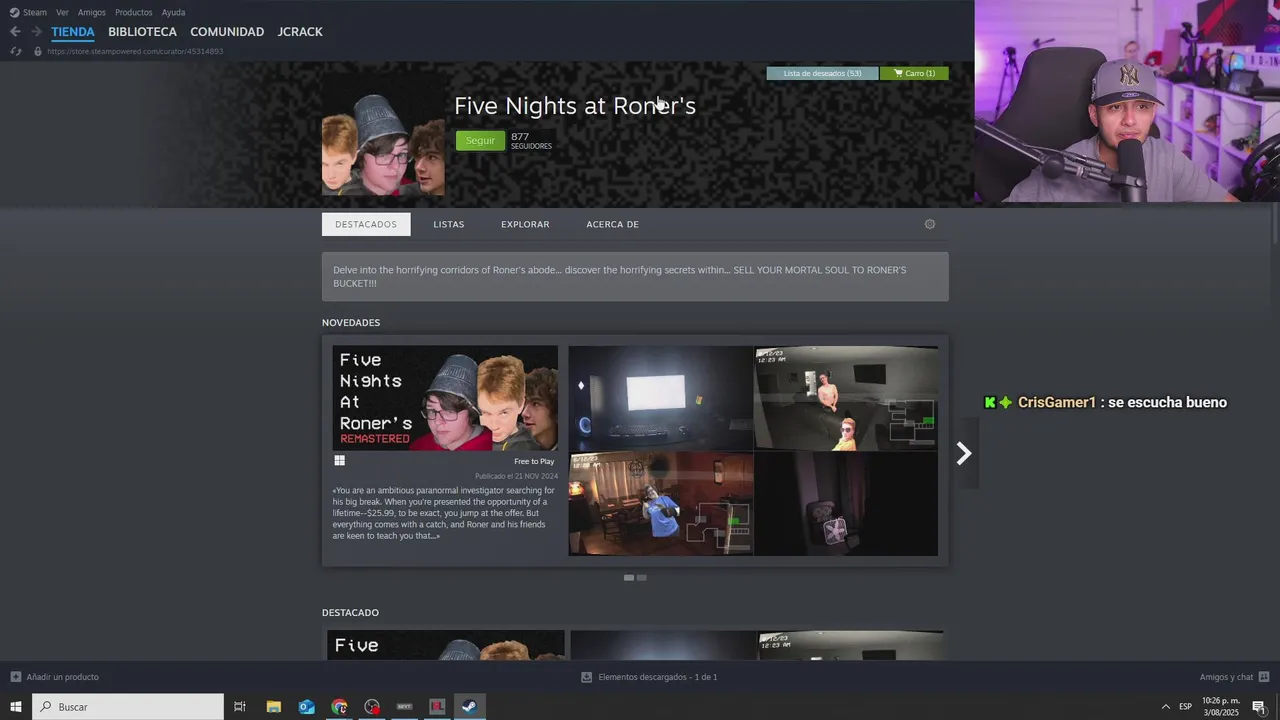Reload the store page
The height and width of the screenshot is (720, 1280).
coord(15,51)
